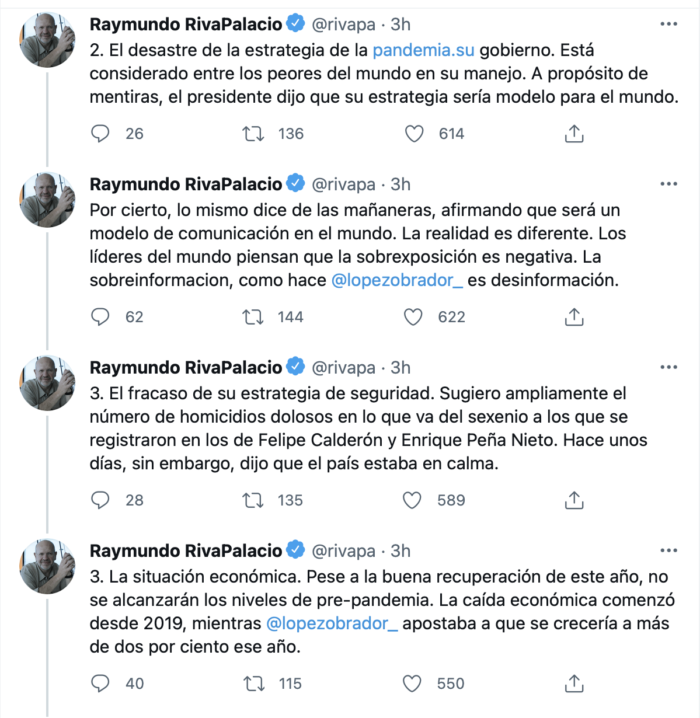Open Raymundo RivaPalacio's name on the last tweet
This screenshot has height=718, width=700.
(186, 550)
